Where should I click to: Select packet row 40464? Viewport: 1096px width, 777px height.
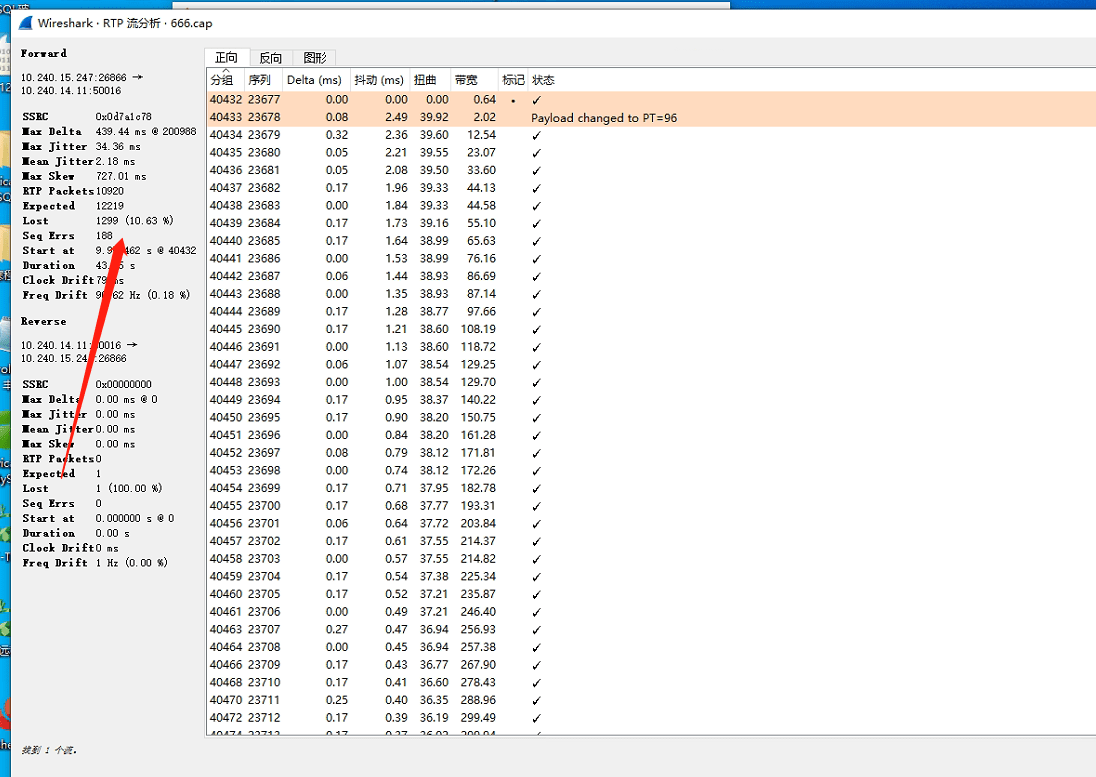pyautogui.click(x=651, y=647)
